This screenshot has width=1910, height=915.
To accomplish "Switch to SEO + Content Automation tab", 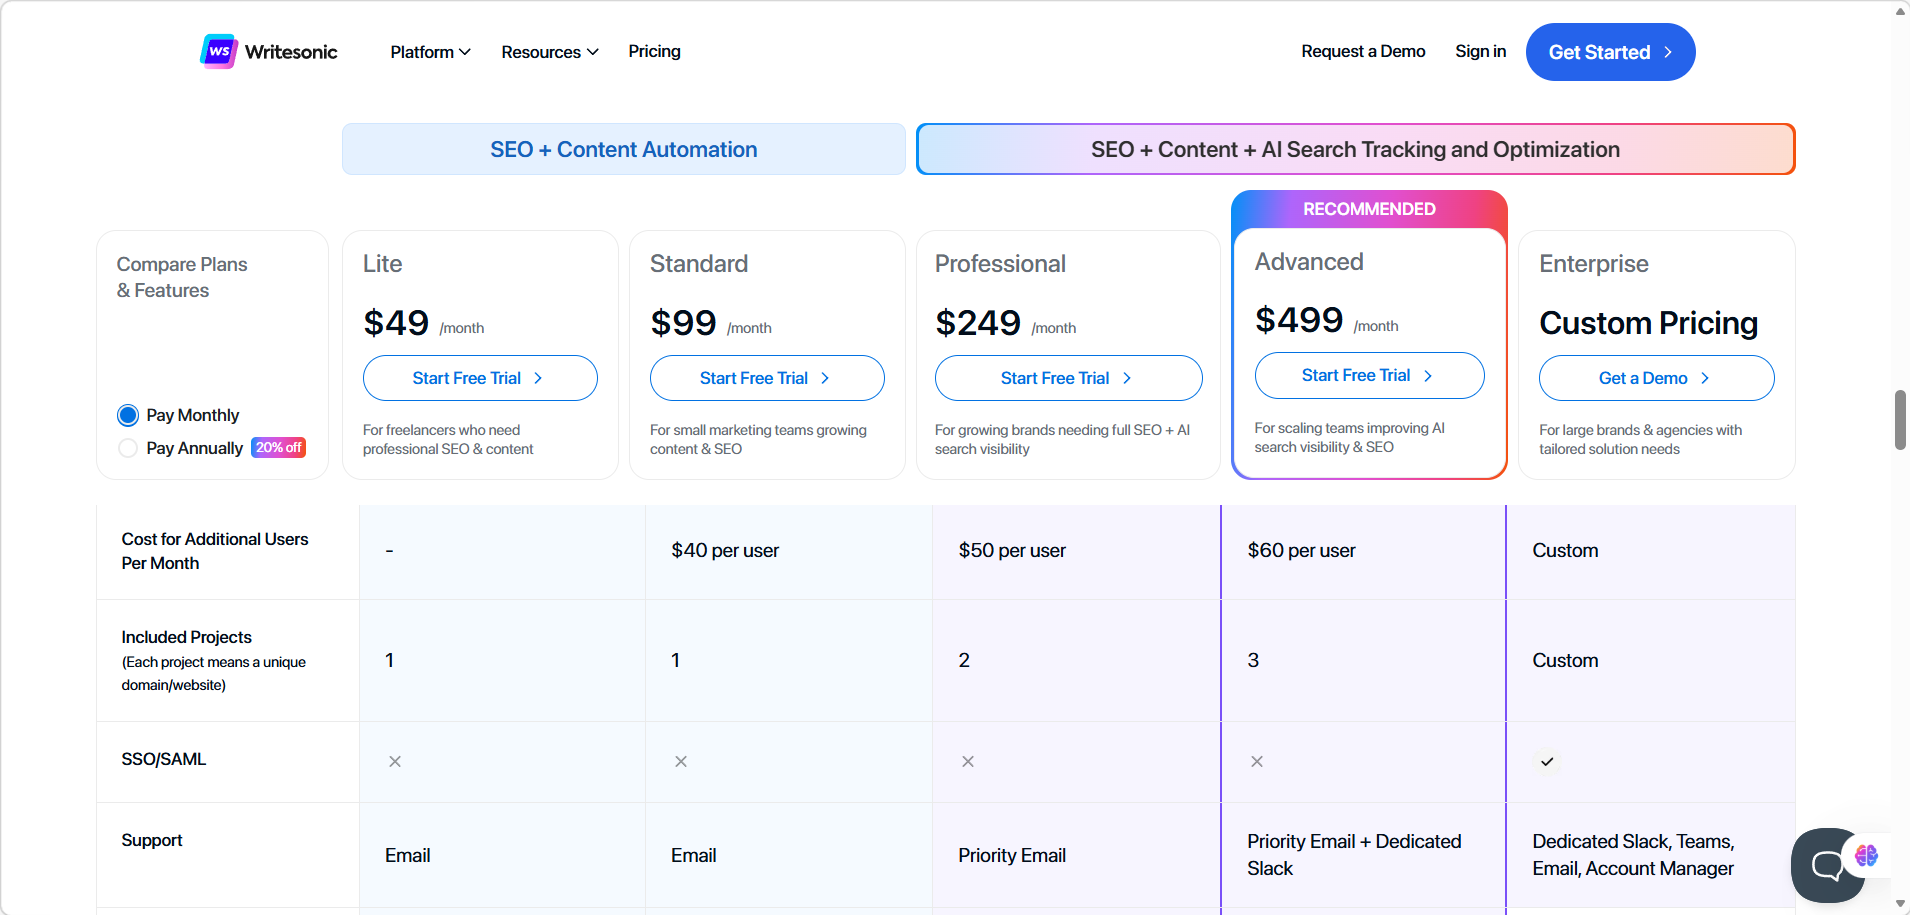I will coord(623,149).
